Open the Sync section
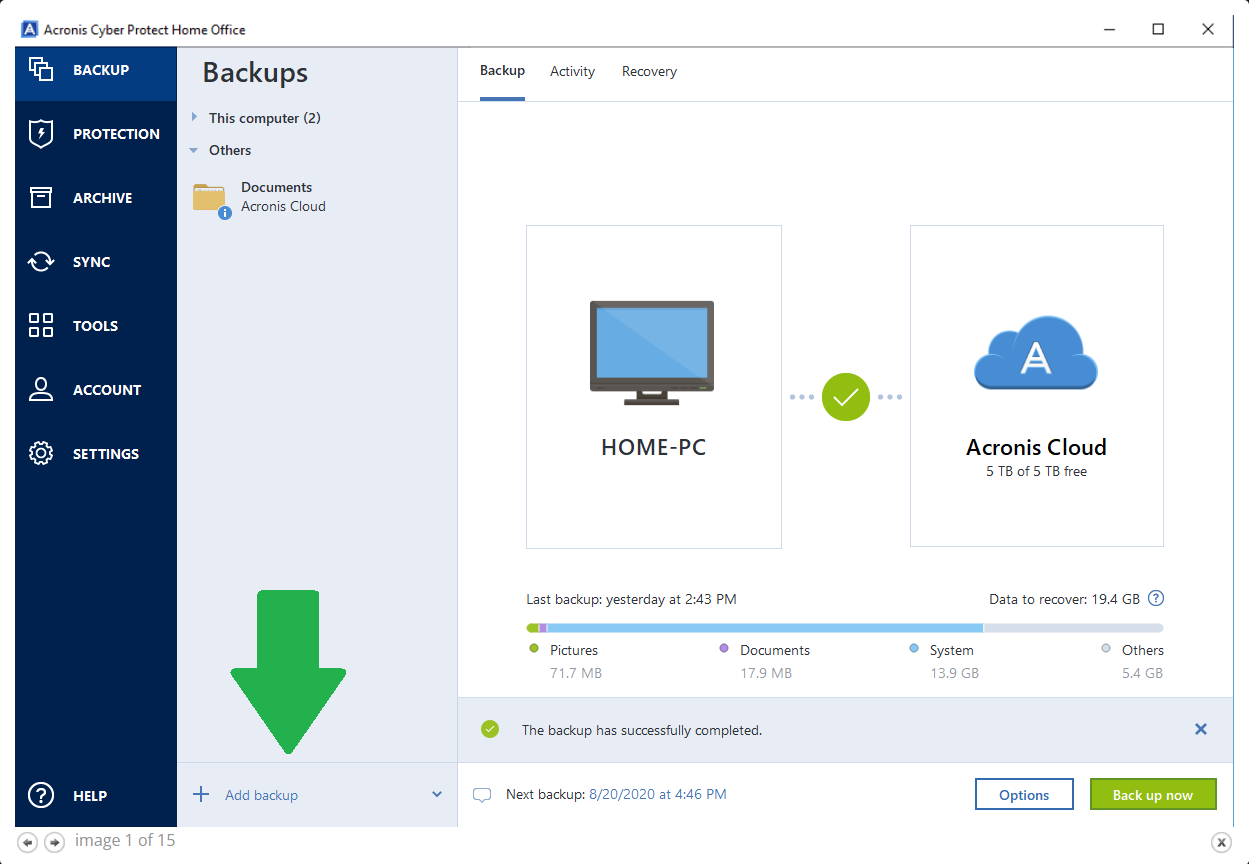Image resolution: width=1249 pixels, height=864 pixels. (x=96, y=262)
